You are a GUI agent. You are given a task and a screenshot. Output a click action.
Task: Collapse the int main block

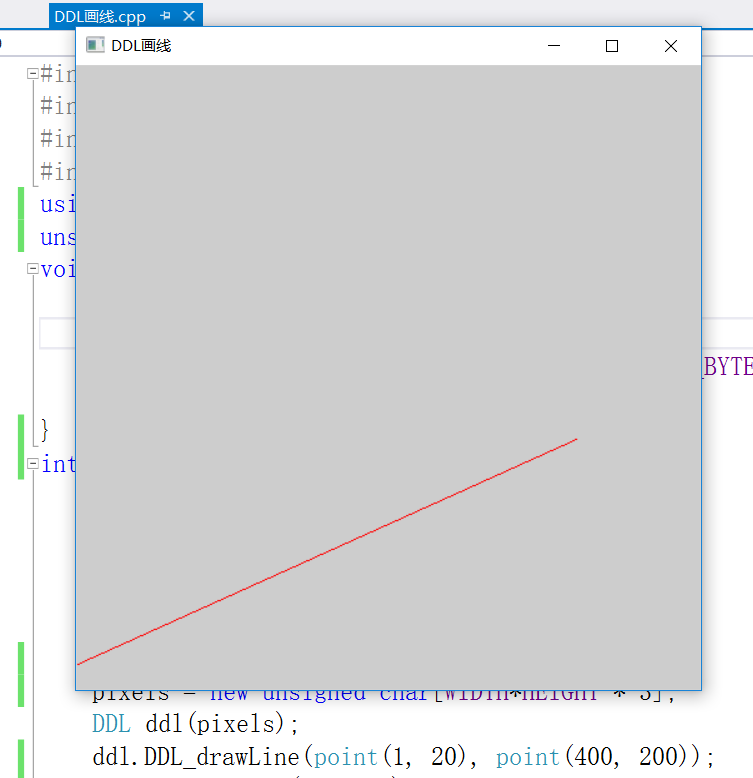click(x=33, y=463)
